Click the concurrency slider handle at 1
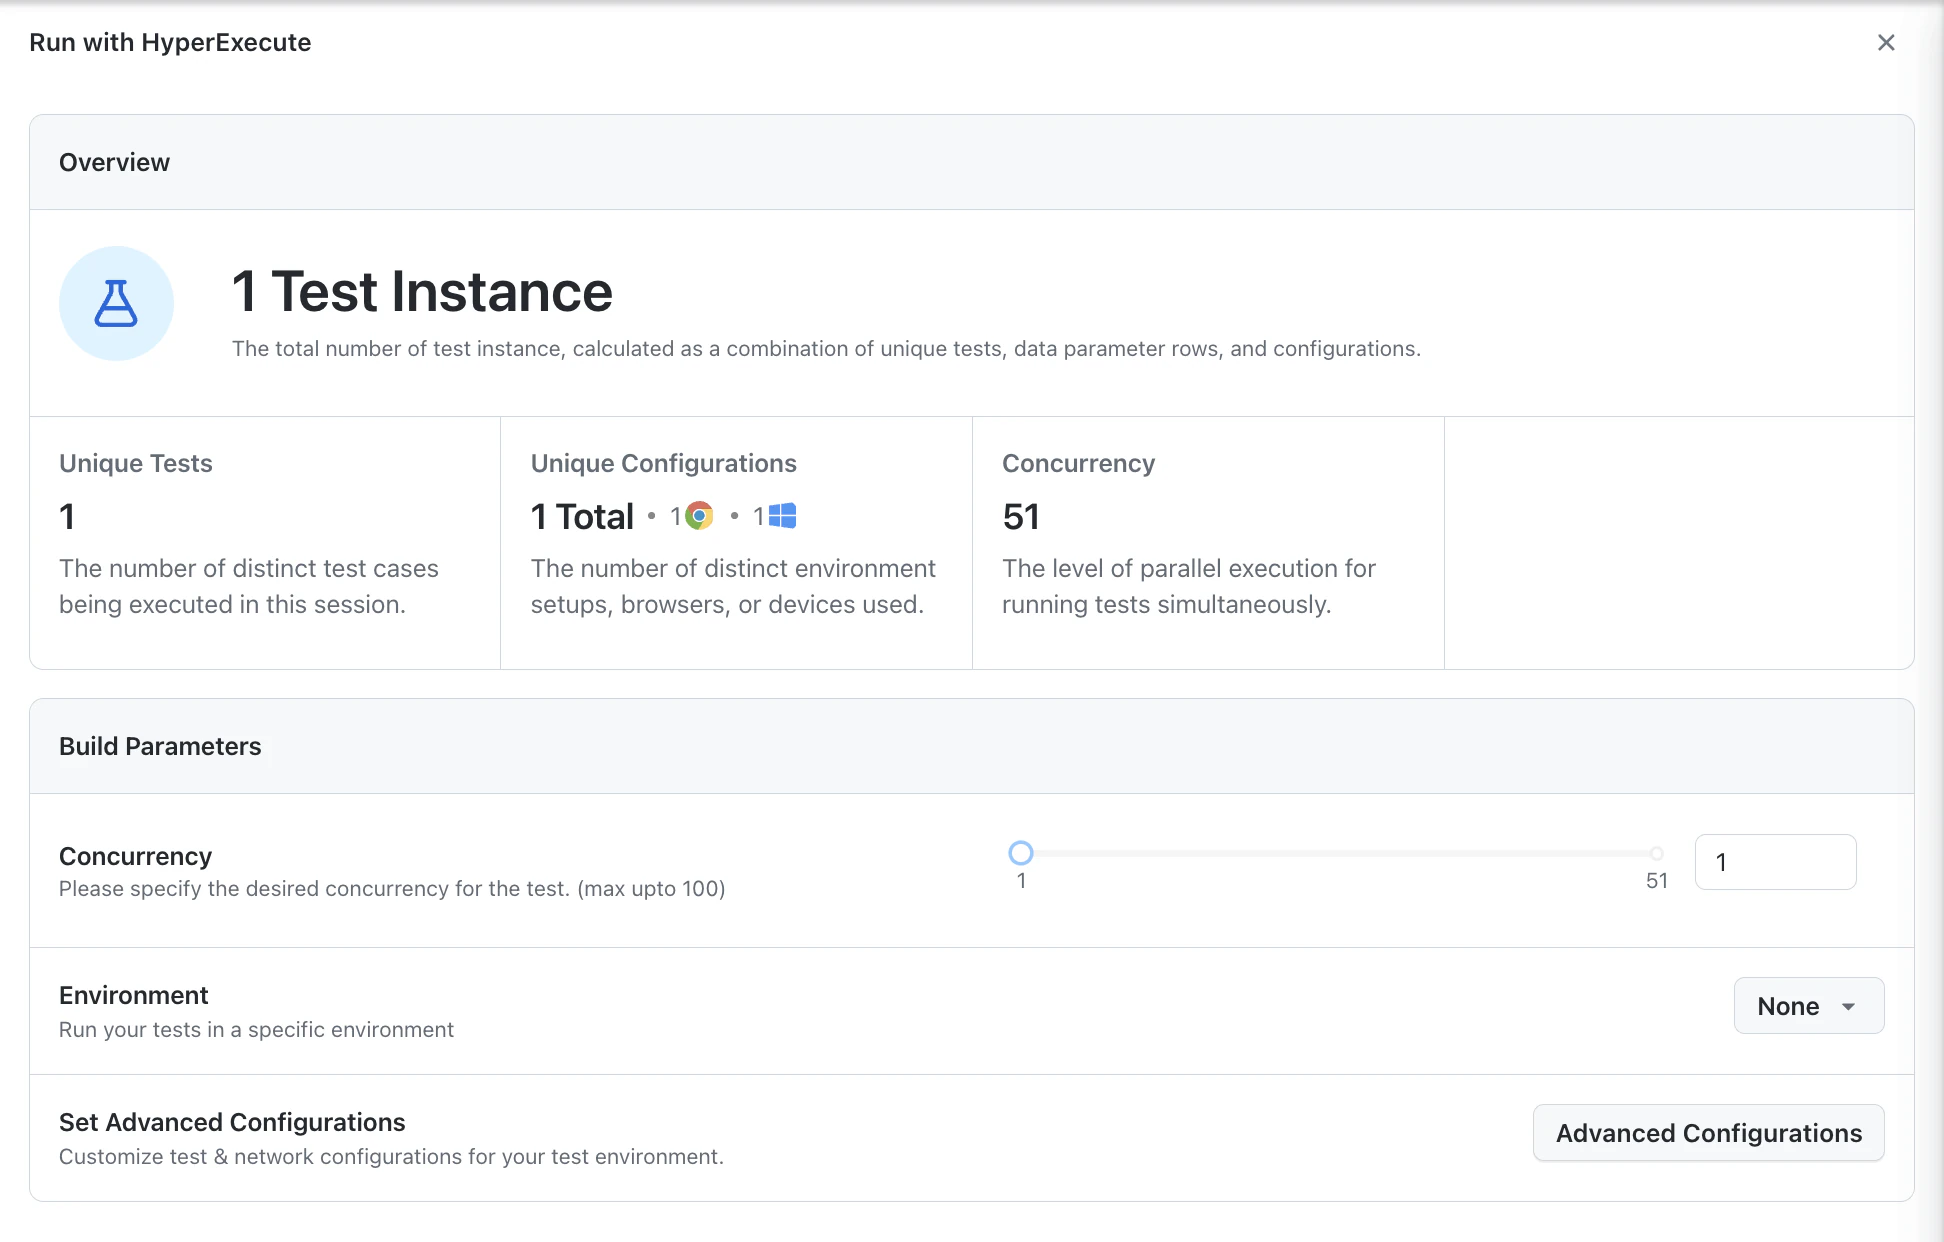Screen dimensions: 1944x1242 1020,853
